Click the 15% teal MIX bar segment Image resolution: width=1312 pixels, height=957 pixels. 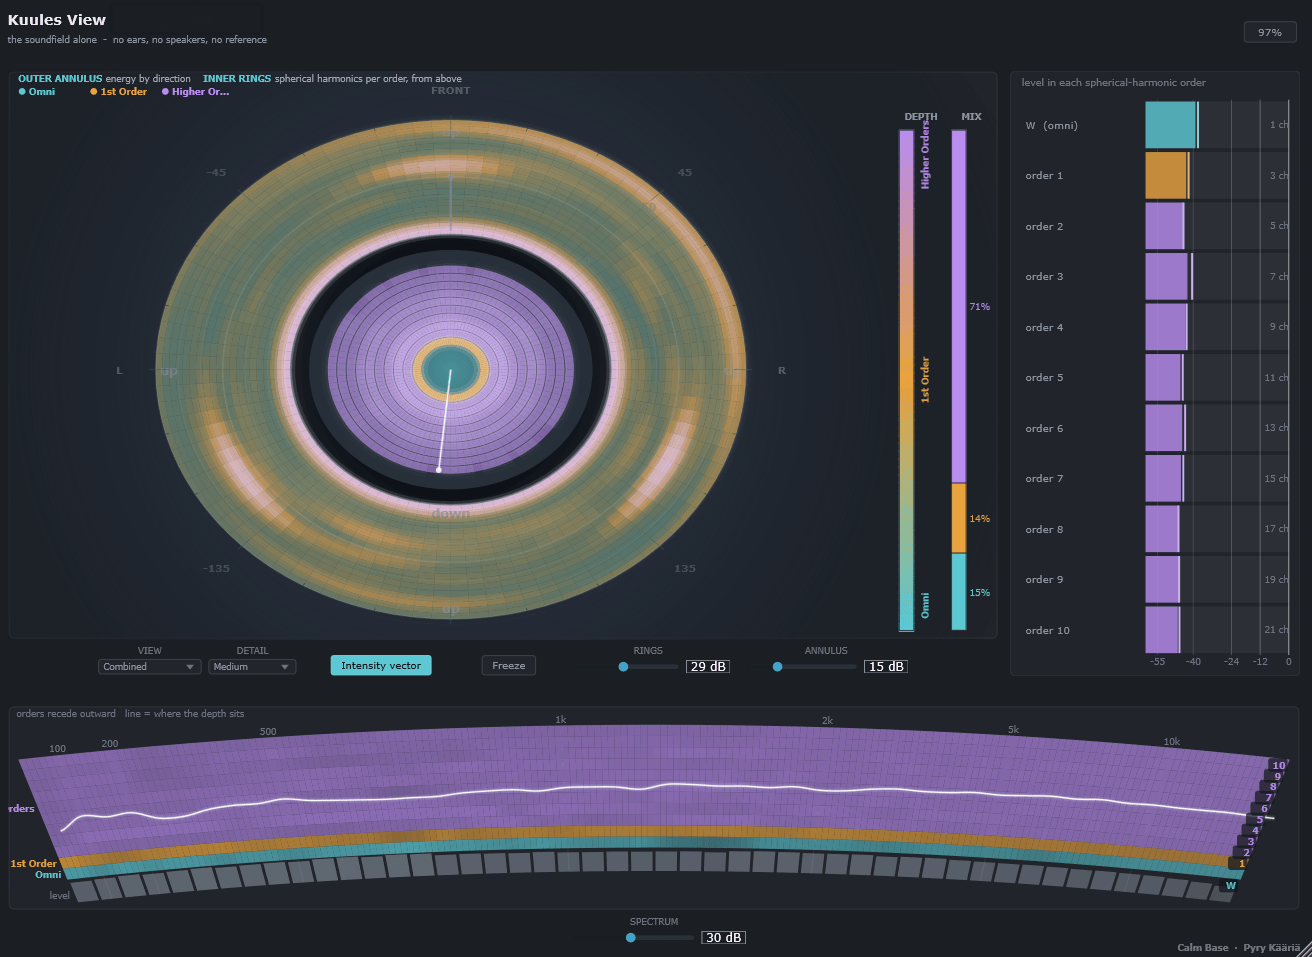(959, 592)
